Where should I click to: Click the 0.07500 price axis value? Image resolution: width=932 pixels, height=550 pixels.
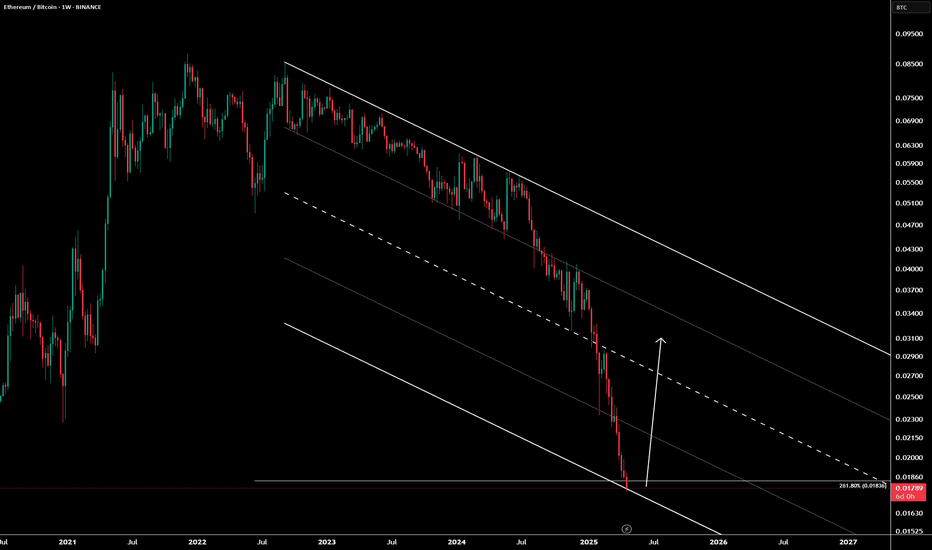909,98
